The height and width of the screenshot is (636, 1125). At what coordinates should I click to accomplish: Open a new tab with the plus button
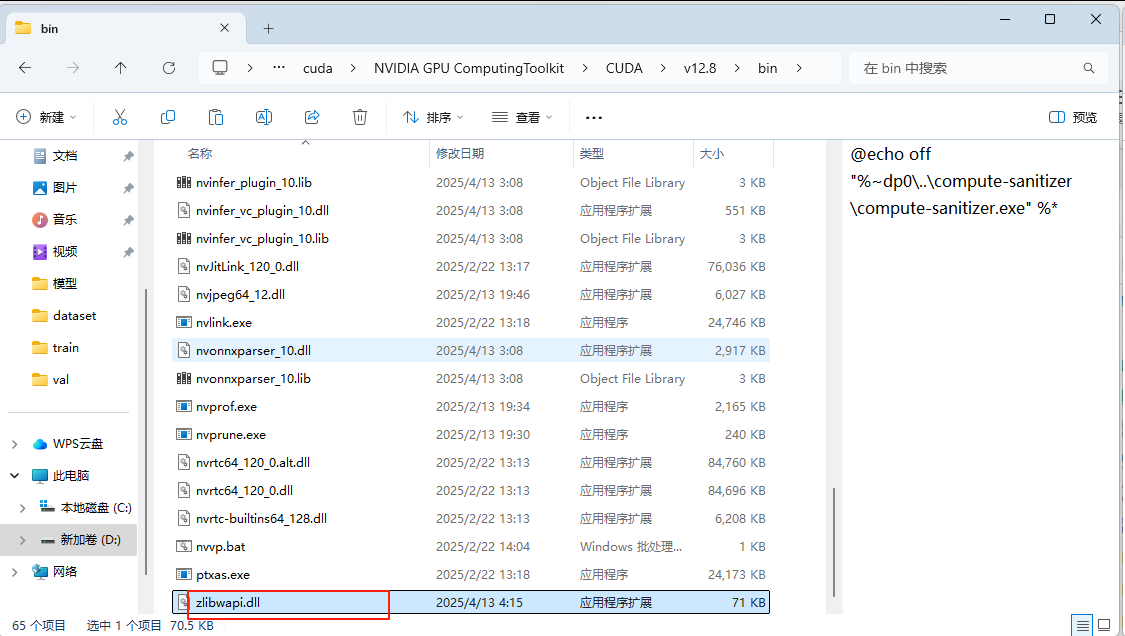pos(267,28)
